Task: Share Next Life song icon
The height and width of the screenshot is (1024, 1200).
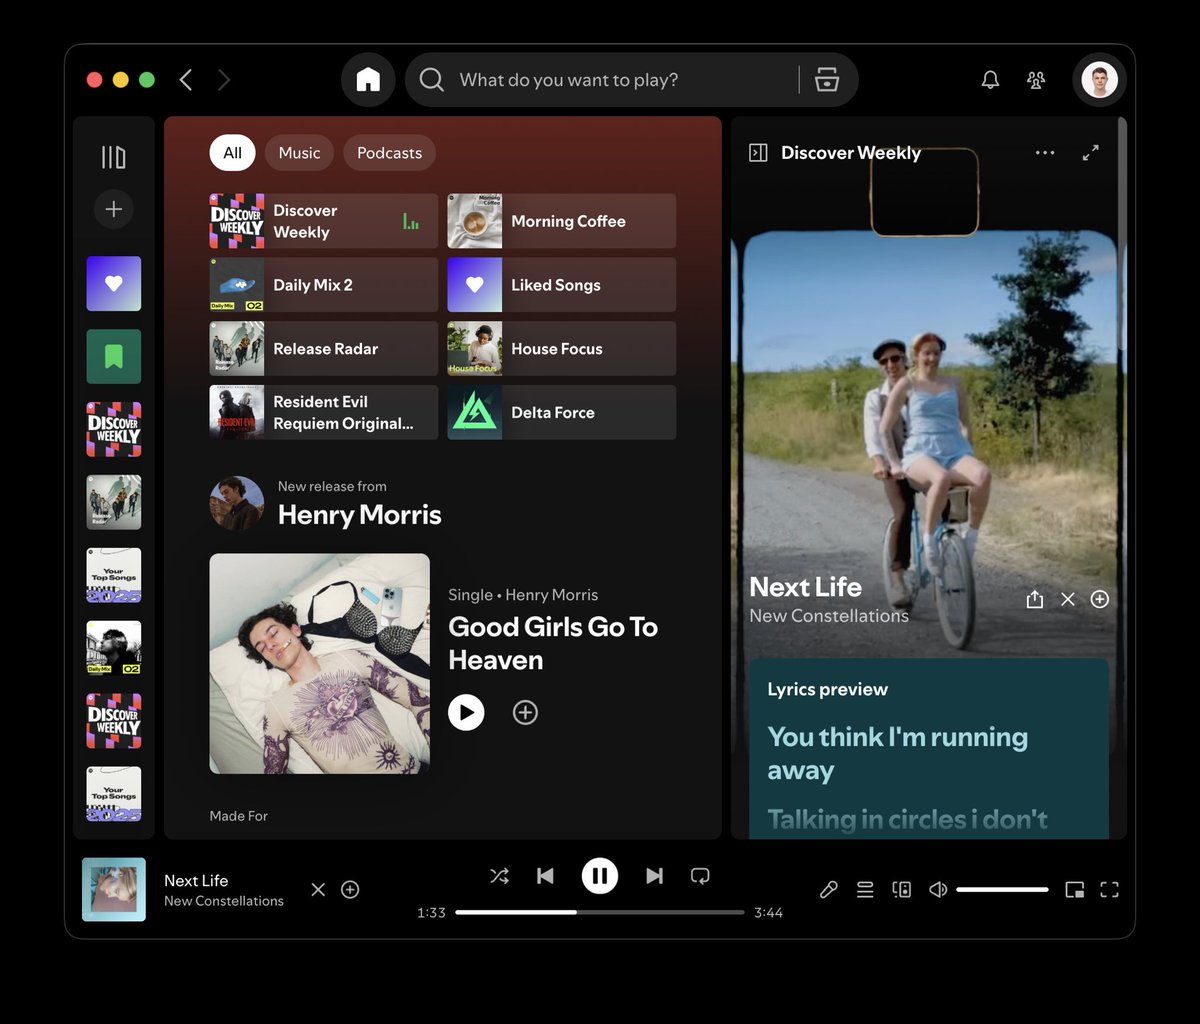Action: (1035, 599)
